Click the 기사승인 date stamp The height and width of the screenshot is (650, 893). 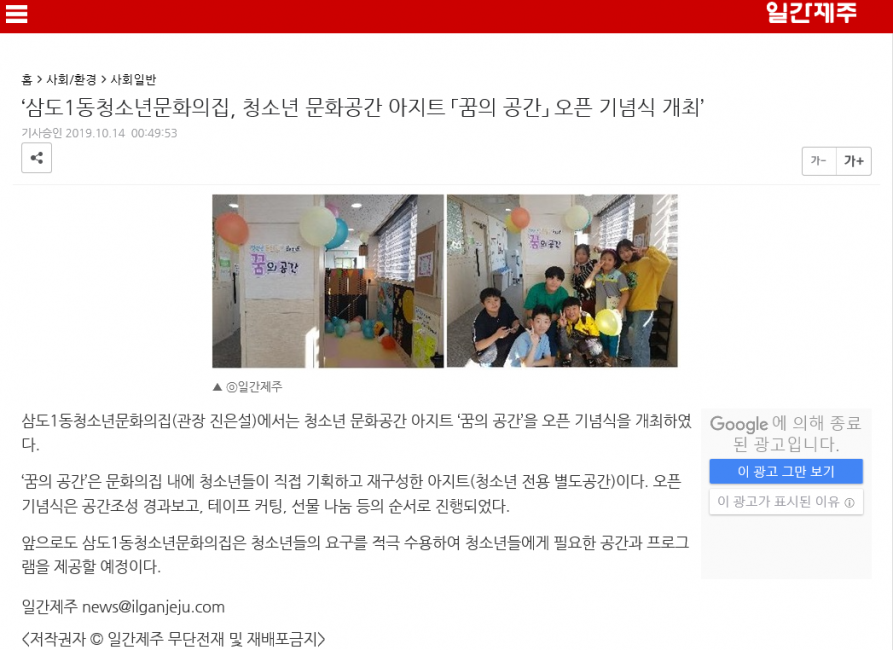99,133
